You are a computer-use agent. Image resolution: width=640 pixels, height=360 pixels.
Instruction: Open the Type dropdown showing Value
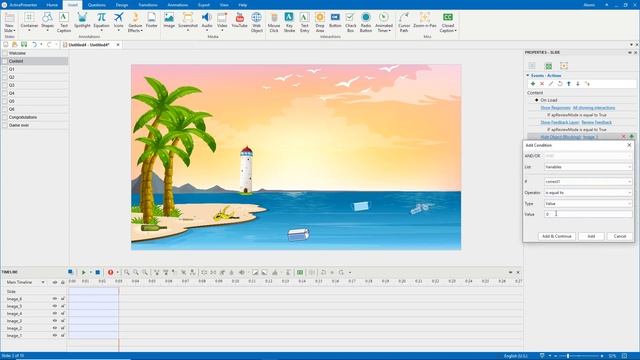pyautogui.click(x=588, y=203)
